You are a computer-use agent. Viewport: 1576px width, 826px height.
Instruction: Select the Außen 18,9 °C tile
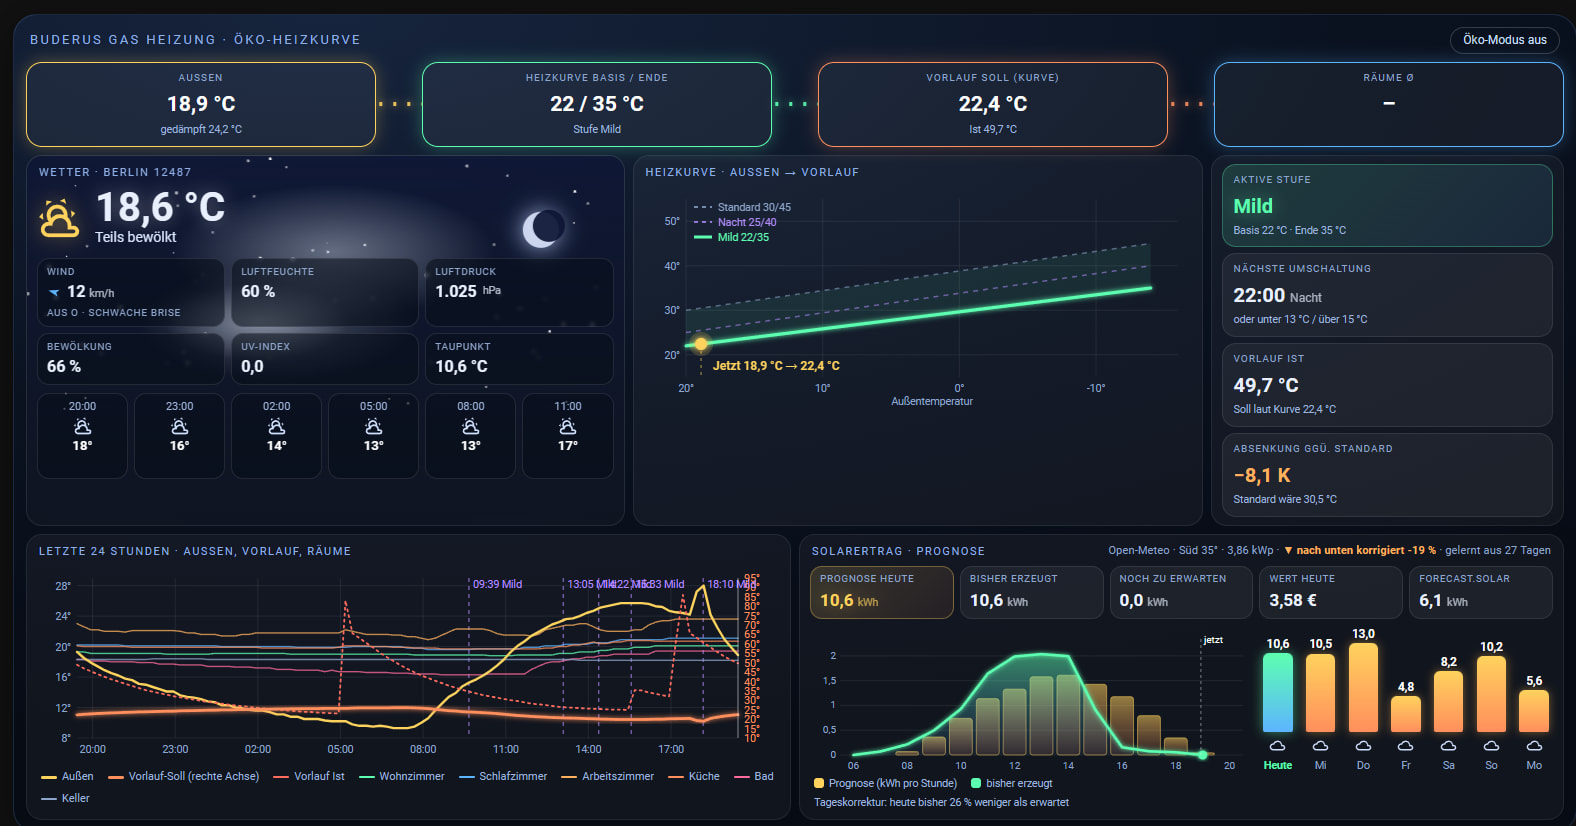tap(201, 104)
